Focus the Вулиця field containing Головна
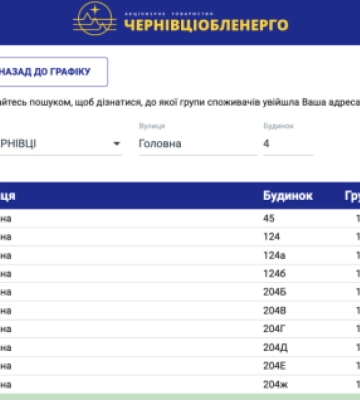This screenshot has height=400, width=360. pos(198,144)
